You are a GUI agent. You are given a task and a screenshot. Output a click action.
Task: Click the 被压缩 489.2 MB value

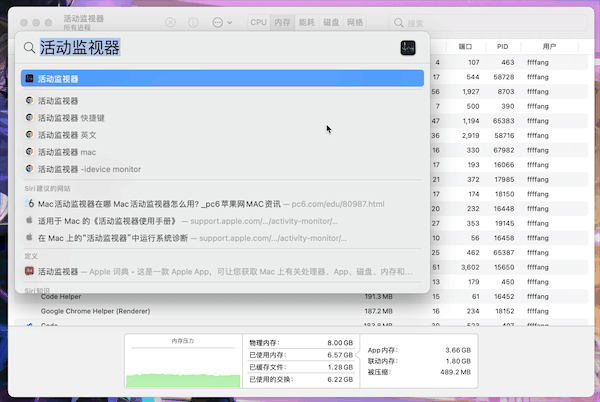[455, 372]
